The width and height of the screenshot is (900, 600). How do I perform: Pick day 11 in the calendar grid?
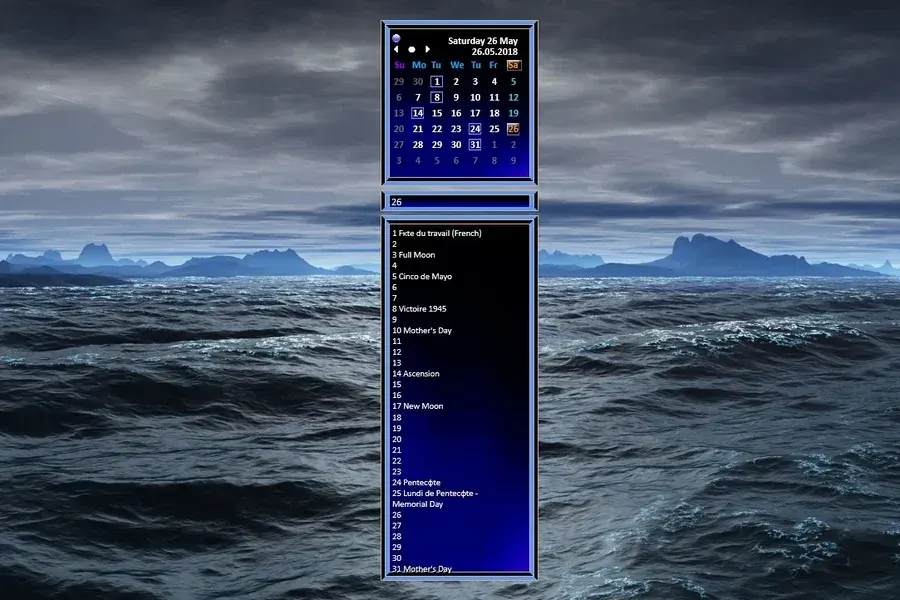(x=494, y=98)
